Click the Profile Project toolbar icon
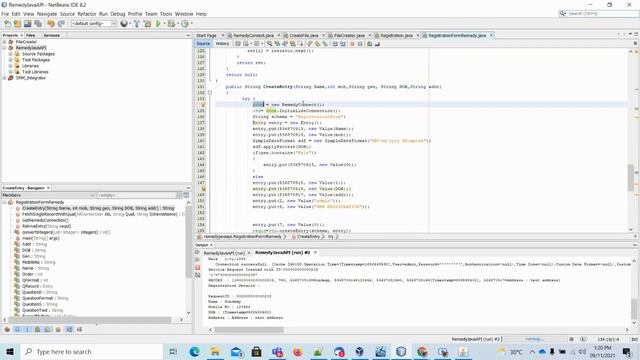The image size is (640, 360). pyautogui.click(x=185, y=24)
